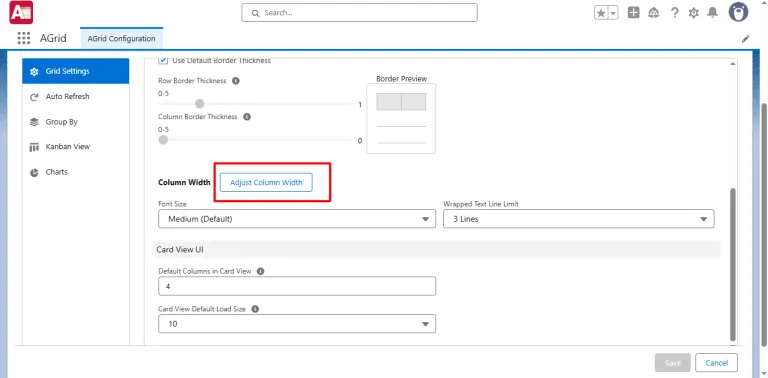Click the pencil edit icon
The height and width of the screenshot is (378, 768).
(x=745, y=39)
